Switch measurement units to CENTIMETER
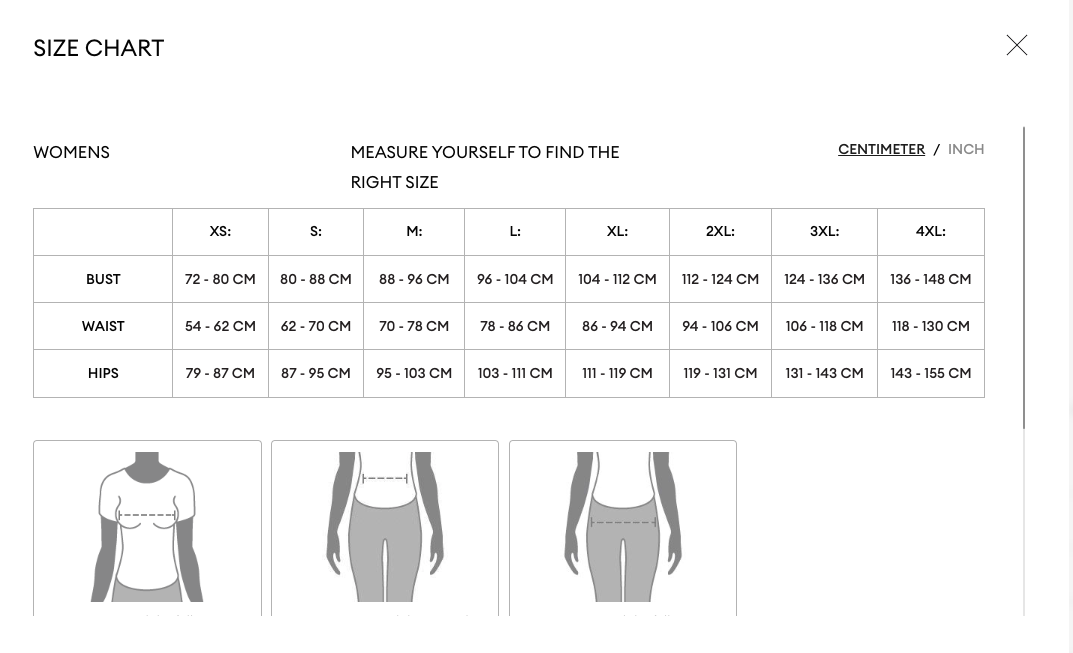 pyautogui.click(x=881, y=149)
